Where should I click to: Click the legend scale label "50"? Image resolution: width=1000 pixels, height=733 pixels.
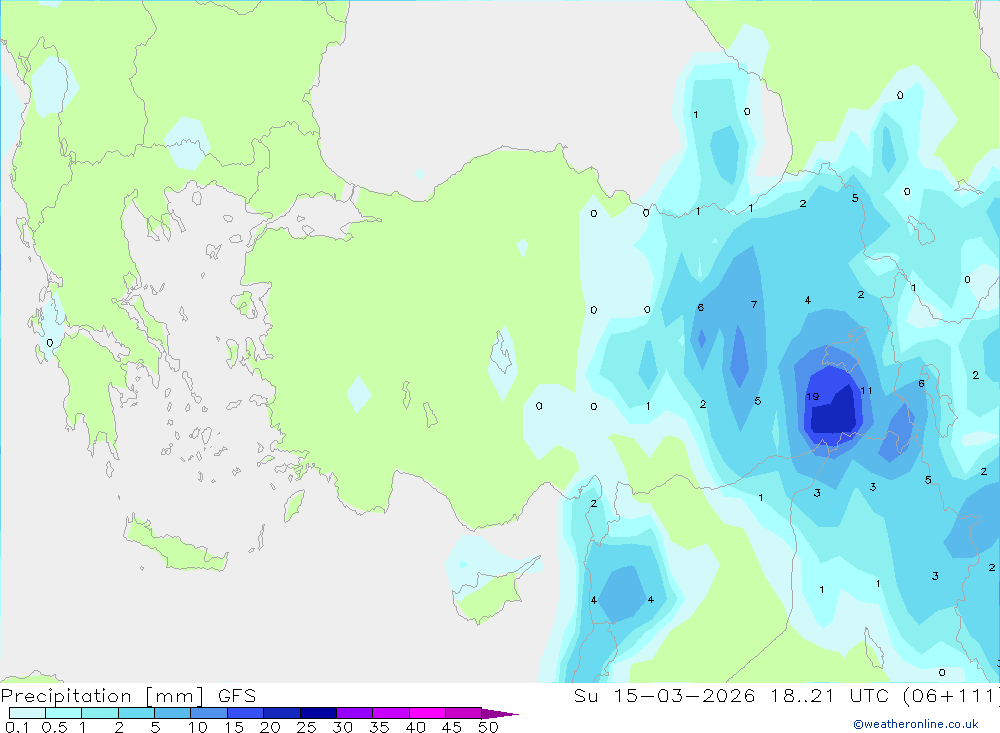click(488, 727)
